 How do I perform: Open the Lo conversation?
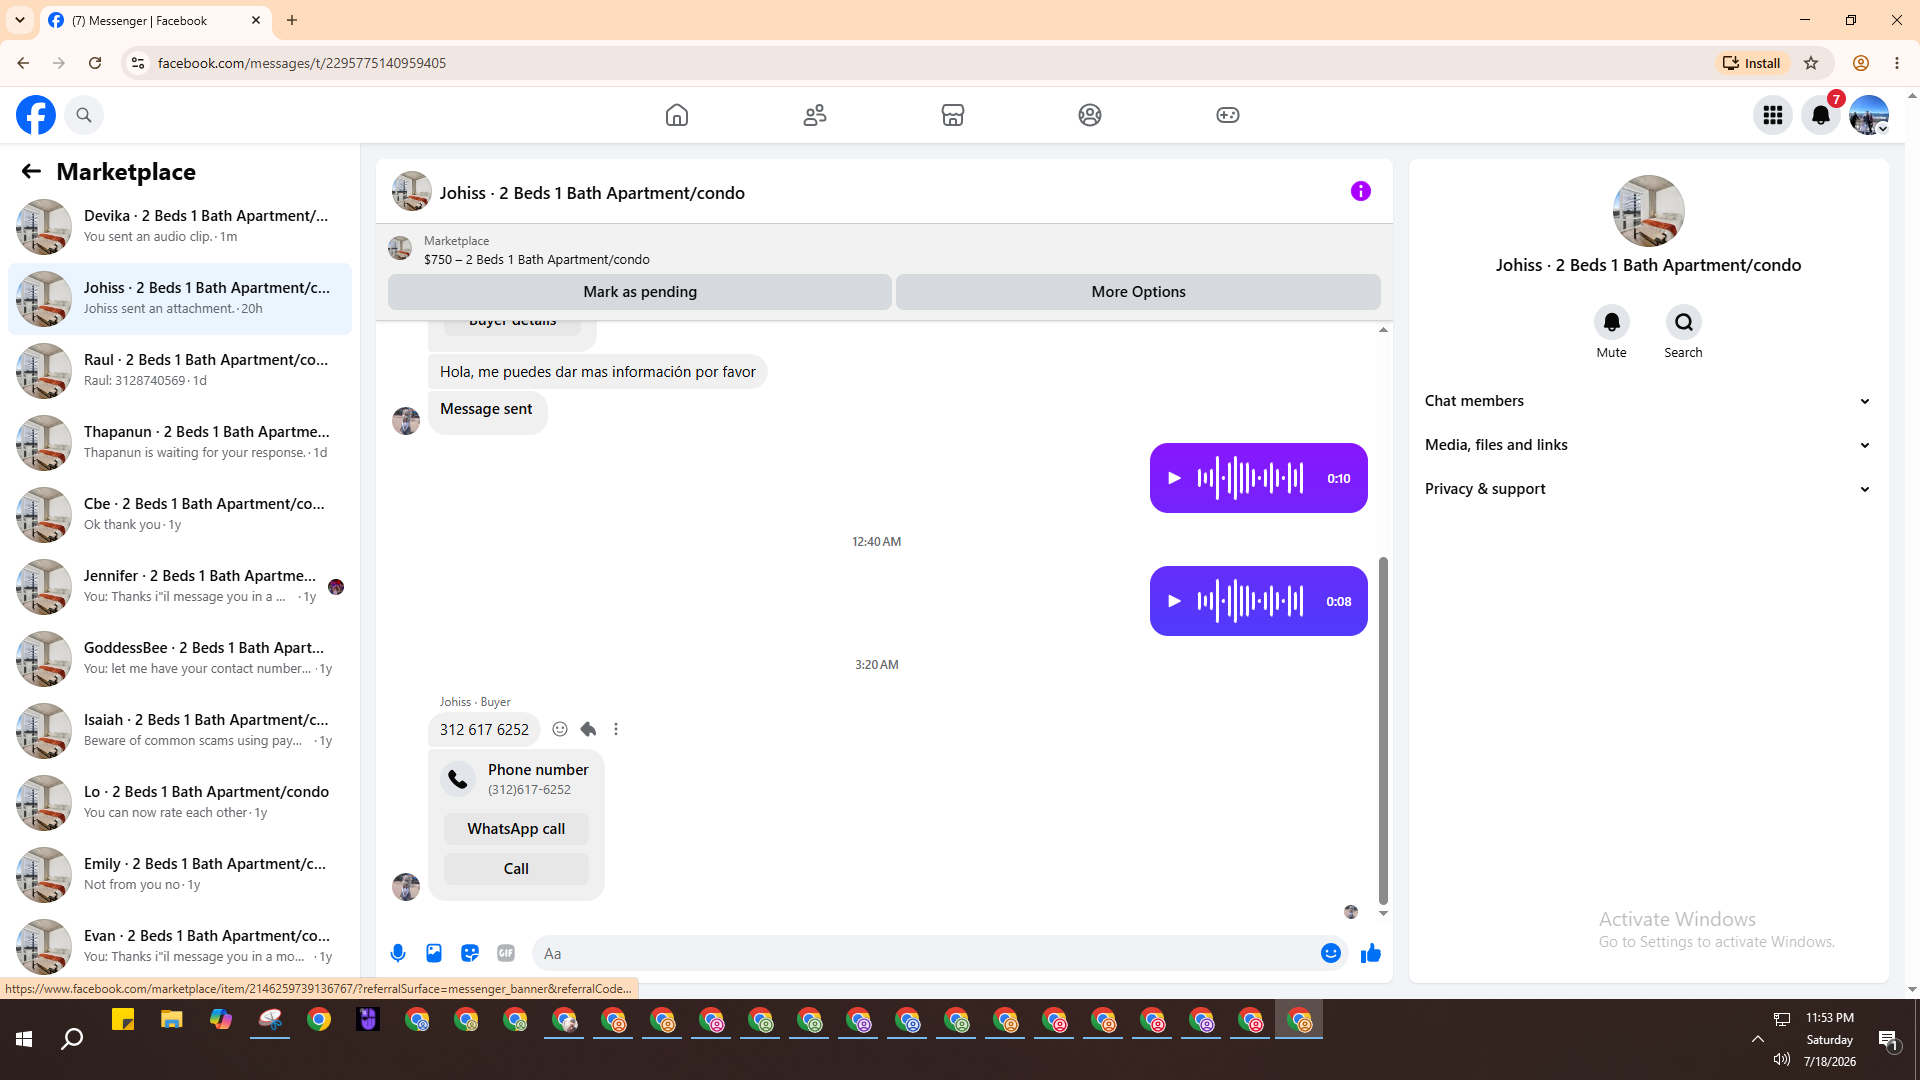click(180, 802)
